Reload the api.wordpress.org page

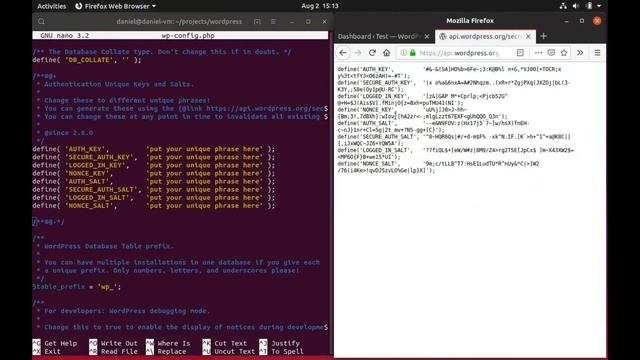372,53
